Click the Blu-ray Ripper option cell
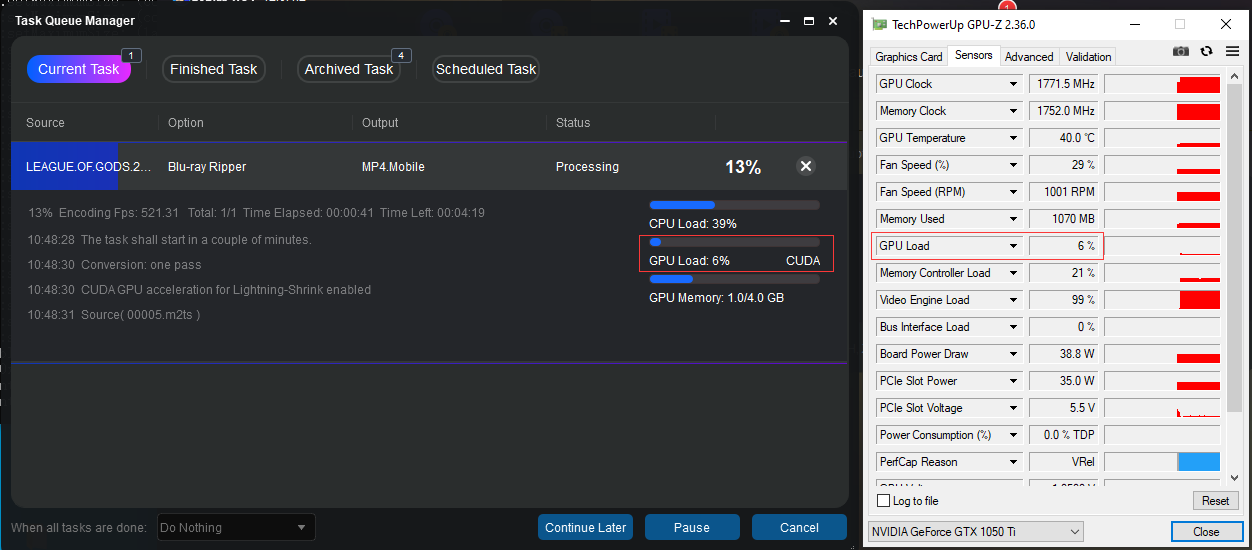The width and height of the screenshot is (1252, 550). (x=207, y=167)
